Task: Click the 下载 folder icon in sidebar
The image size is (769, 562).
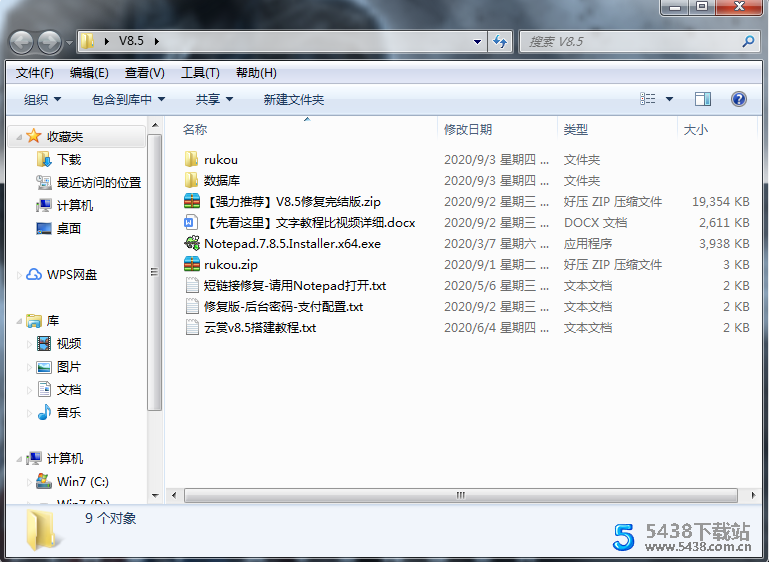Action: point(44,159)
